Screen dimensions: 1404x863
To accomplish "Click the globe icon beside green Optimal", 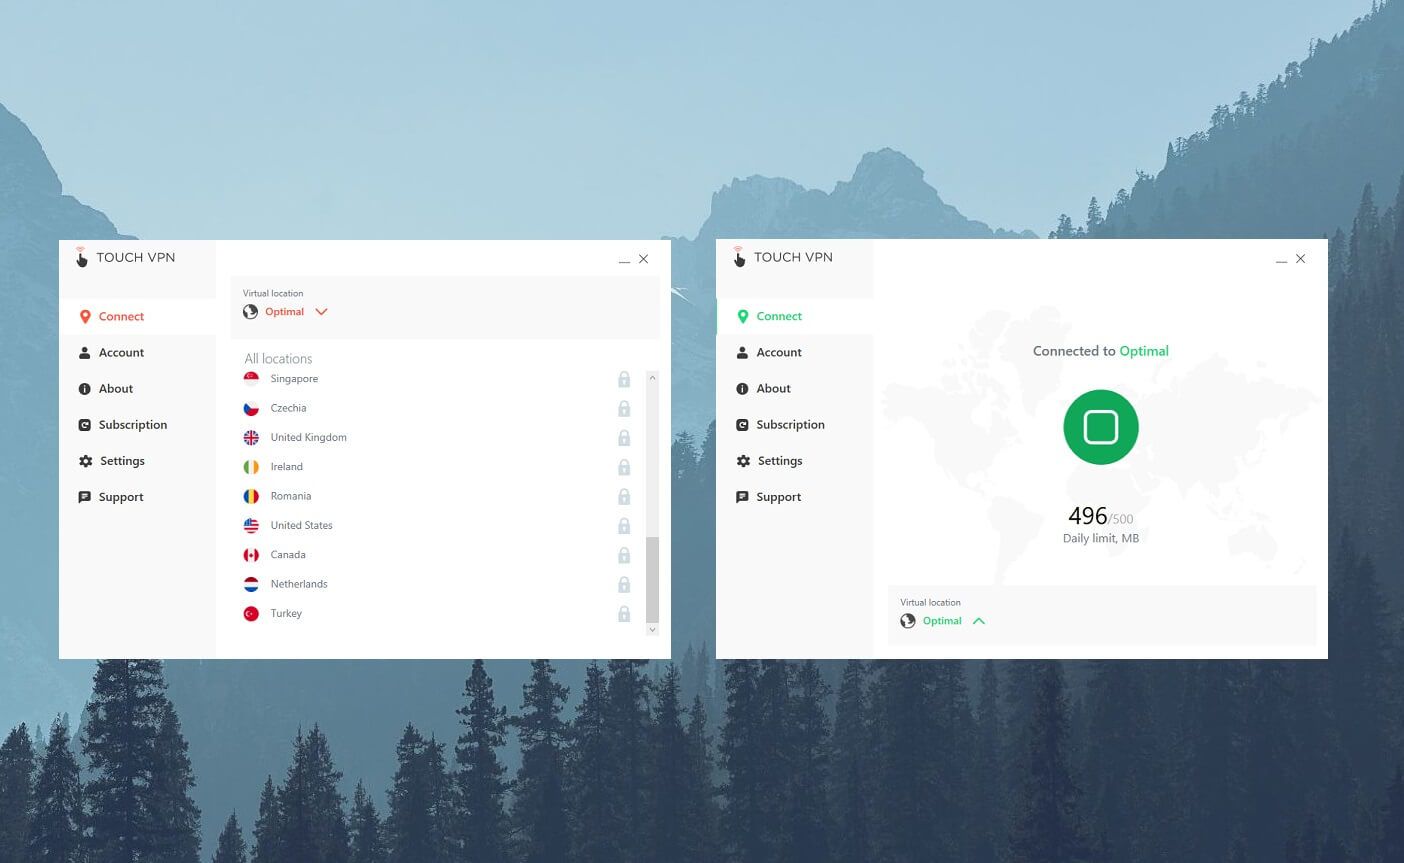I will pyautogui.click(x=908, y=621).
